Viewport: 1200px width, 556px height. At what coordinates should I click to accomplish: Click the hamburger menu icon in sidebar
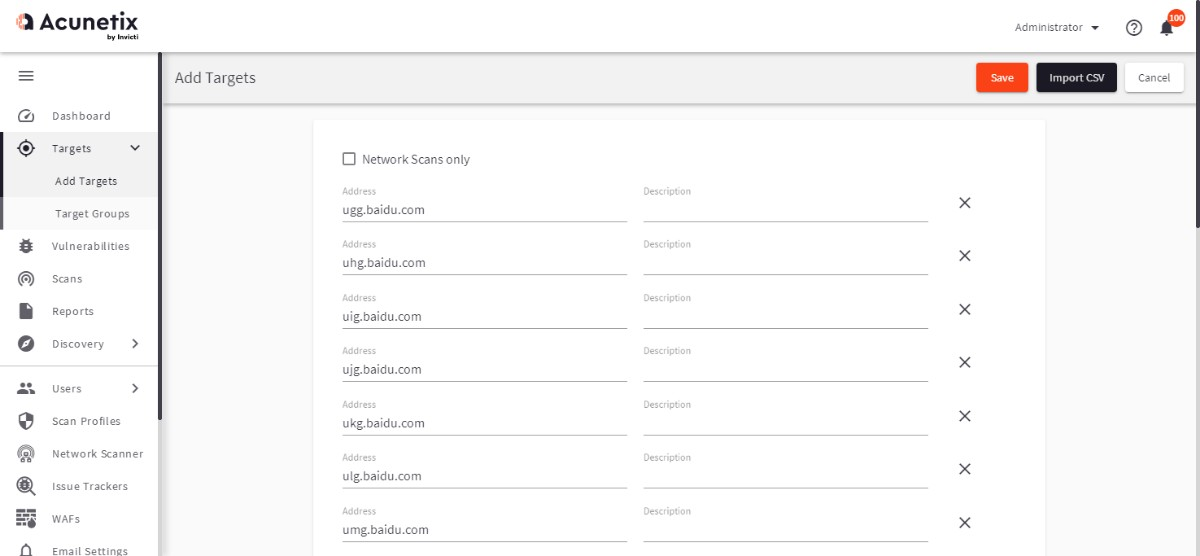pyautogui.click(x=26, y=76)
